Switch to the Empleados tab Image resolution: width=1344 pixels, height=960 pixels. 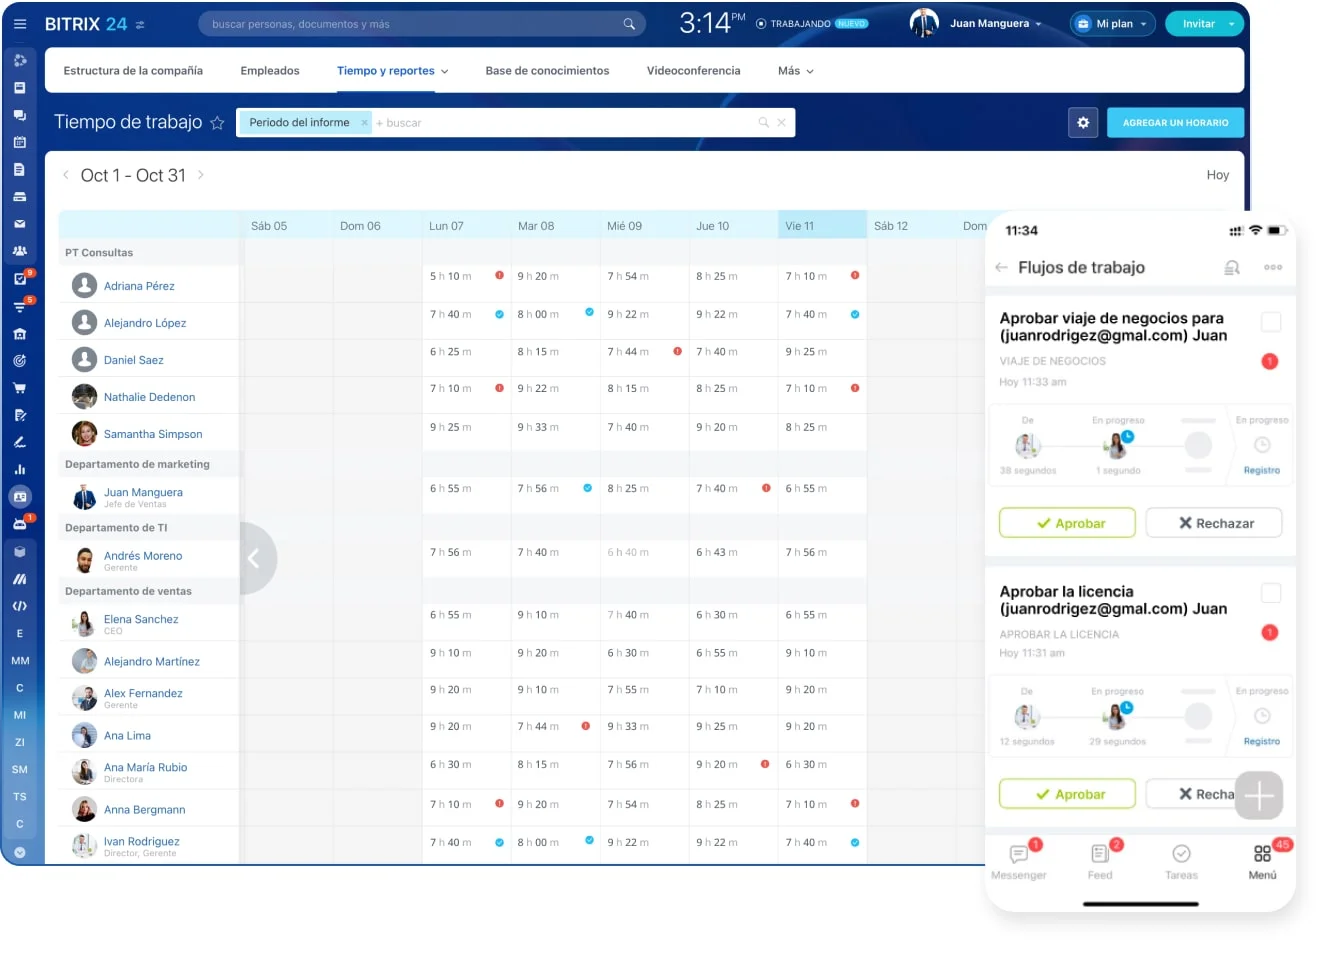coord(270,71)
